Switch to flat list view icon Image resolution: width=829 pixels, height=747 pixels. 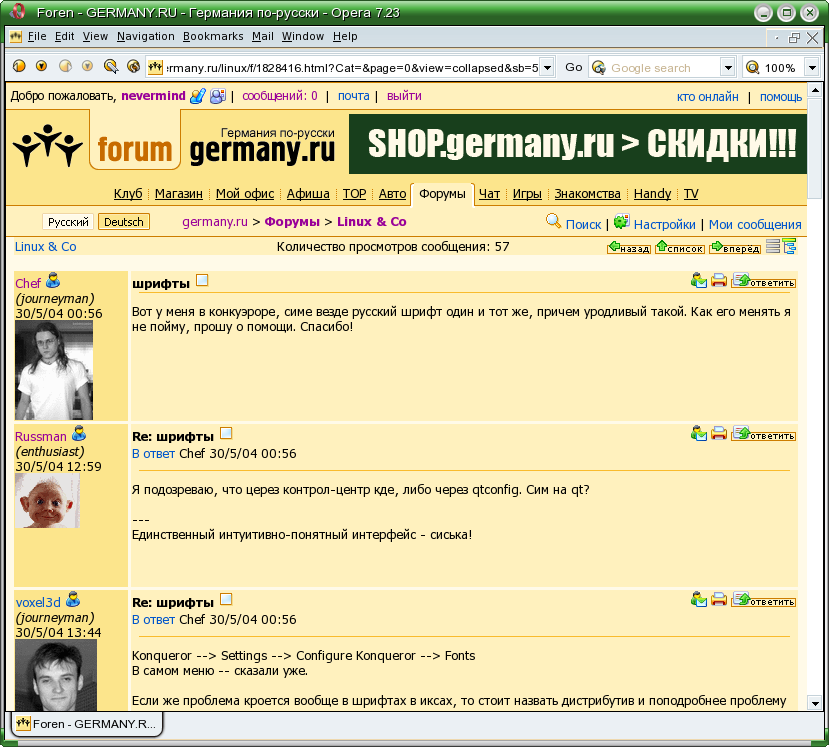[x=773, y=246]
